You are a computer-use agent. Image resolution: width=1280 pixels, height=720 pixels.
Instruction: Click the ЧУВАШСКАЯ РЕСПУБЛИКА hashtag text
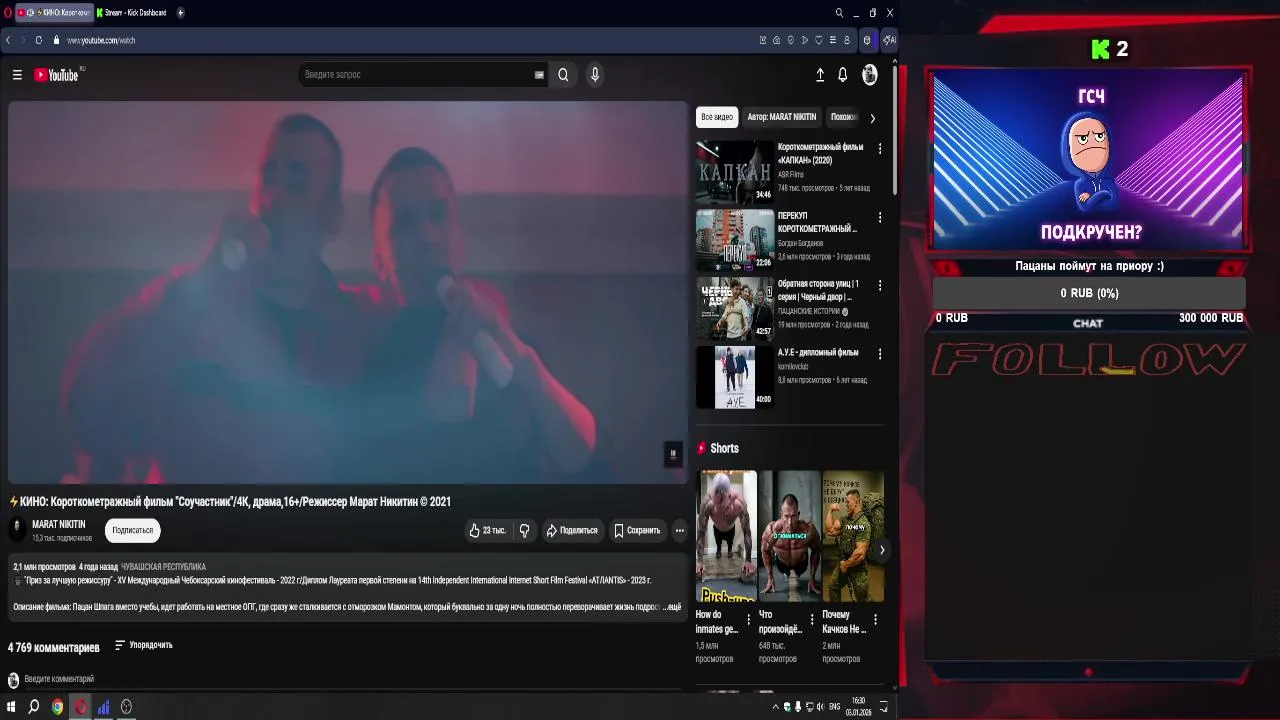[163, 567]
